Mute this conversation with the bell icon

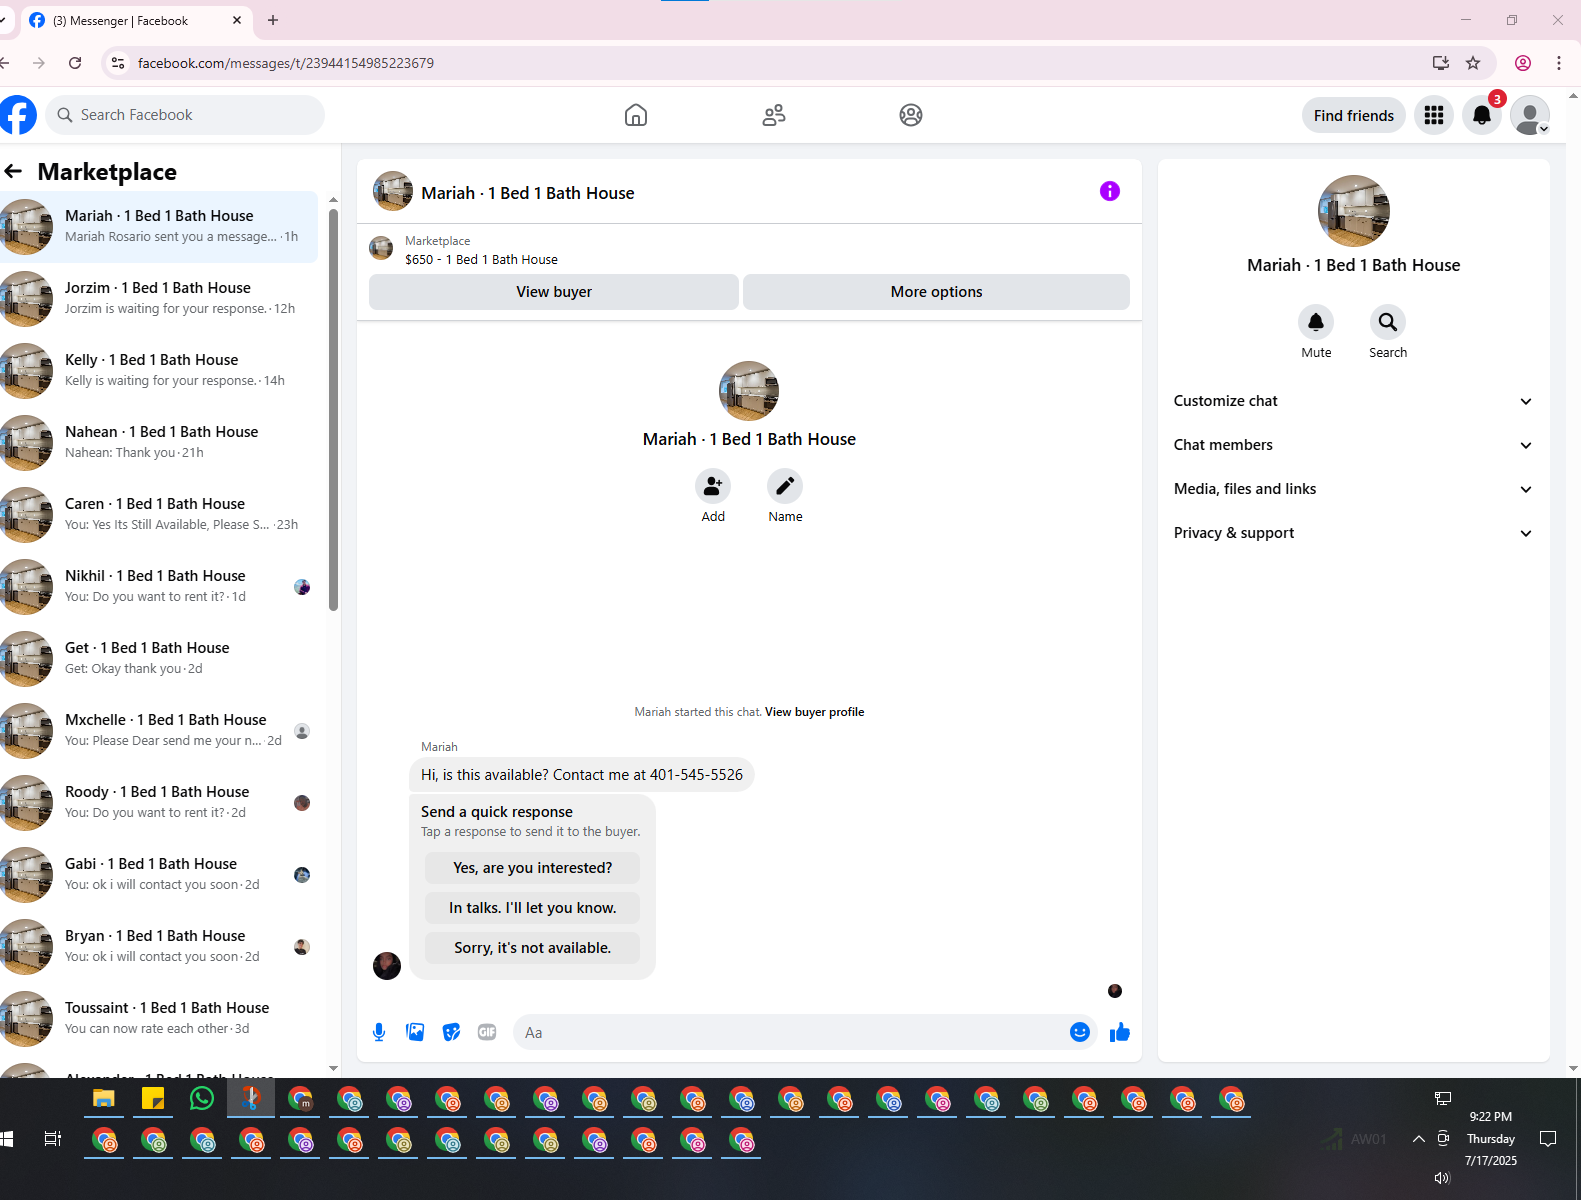click(1316, 322)
